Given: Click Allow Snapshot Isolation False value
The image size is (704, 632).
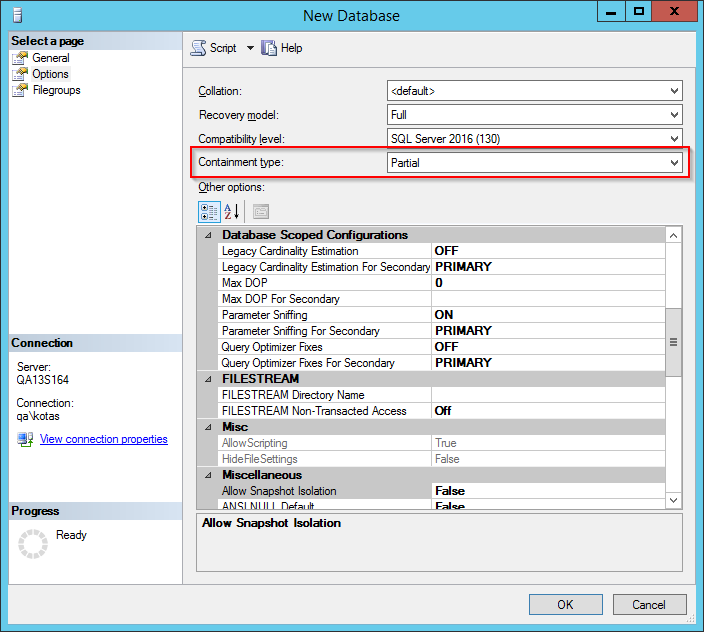Looking at the screenshot, I should (547, 491).
